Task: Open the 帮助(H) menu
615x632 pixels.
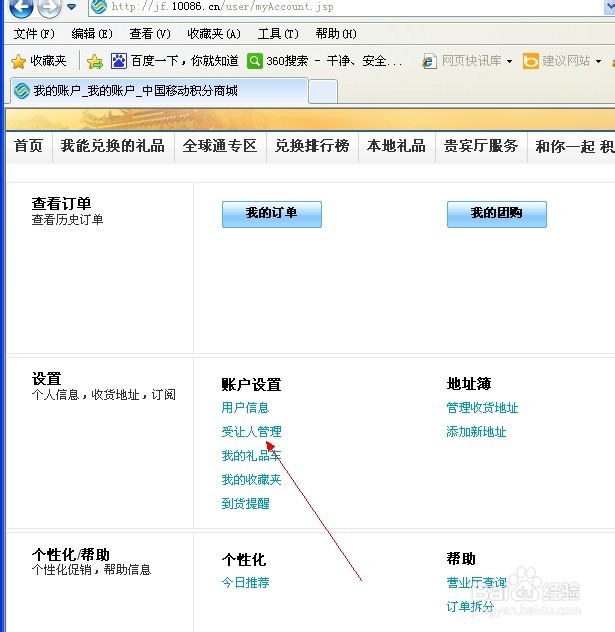Action: [x=336, y=34]
